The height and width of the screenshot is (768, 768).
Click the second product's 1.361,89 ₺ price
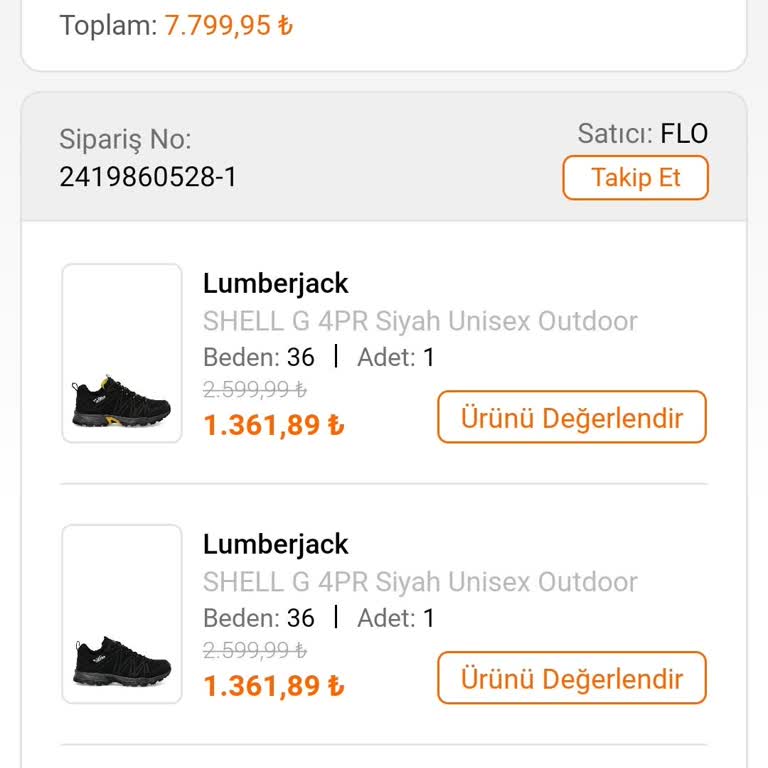273,686
